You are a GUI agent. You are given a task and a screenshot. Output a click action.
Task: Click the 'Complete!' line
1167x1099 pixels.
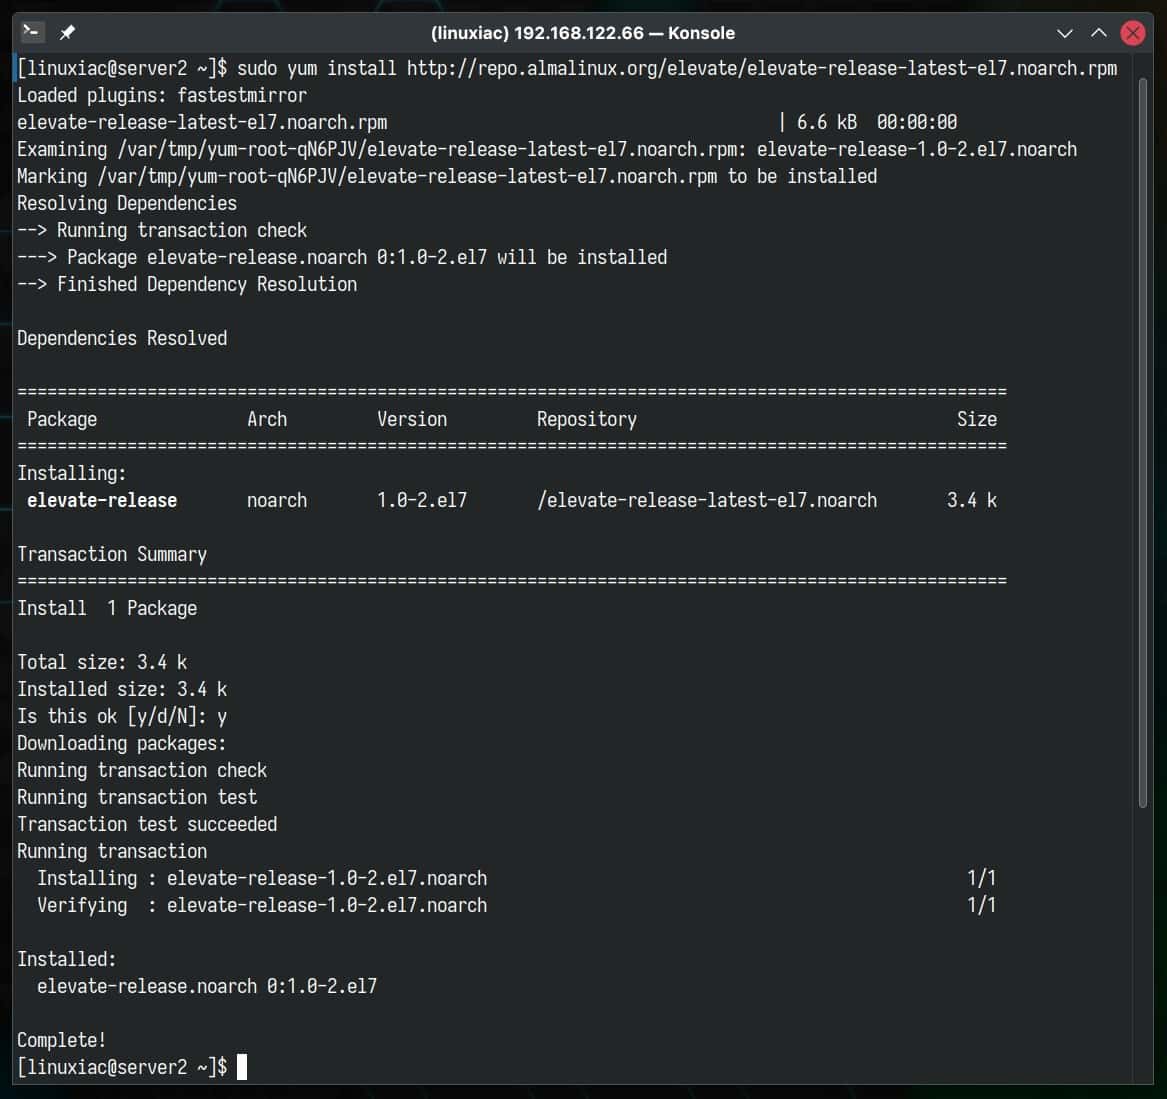click(x=60, y=1040)
